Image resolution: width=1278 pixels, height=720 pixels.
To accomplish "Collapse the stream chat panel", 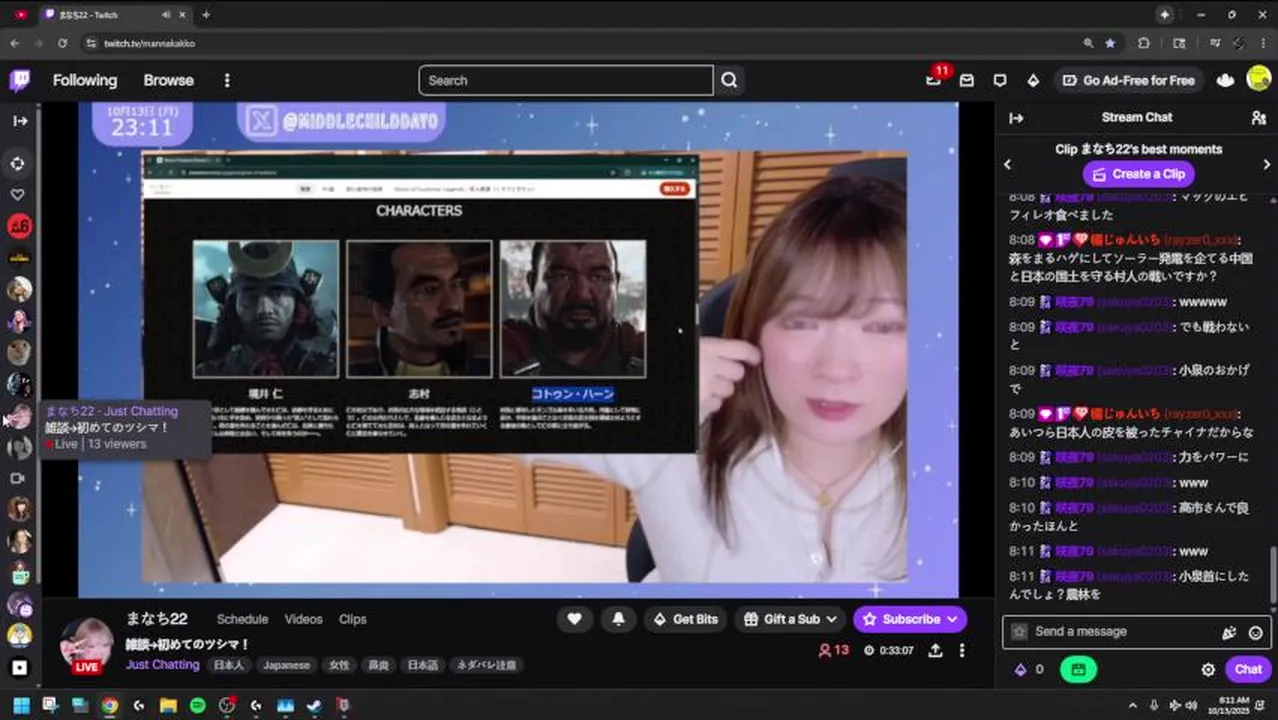I will coord(1016,118).
